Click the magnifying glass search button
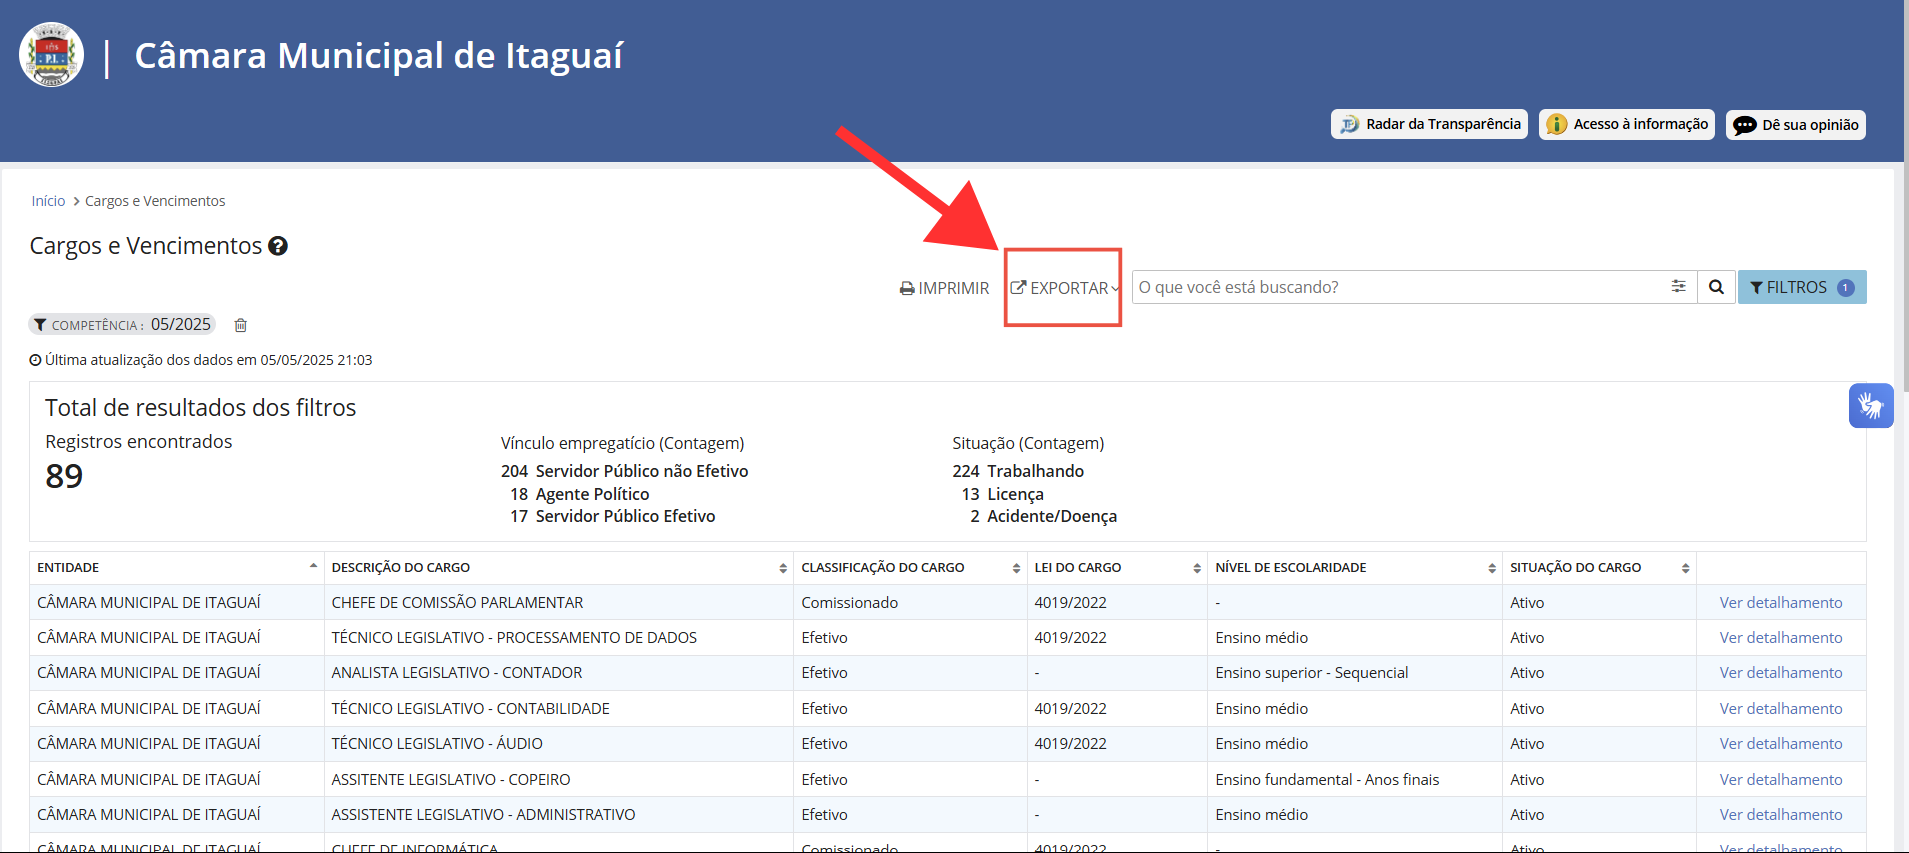 1716,287
